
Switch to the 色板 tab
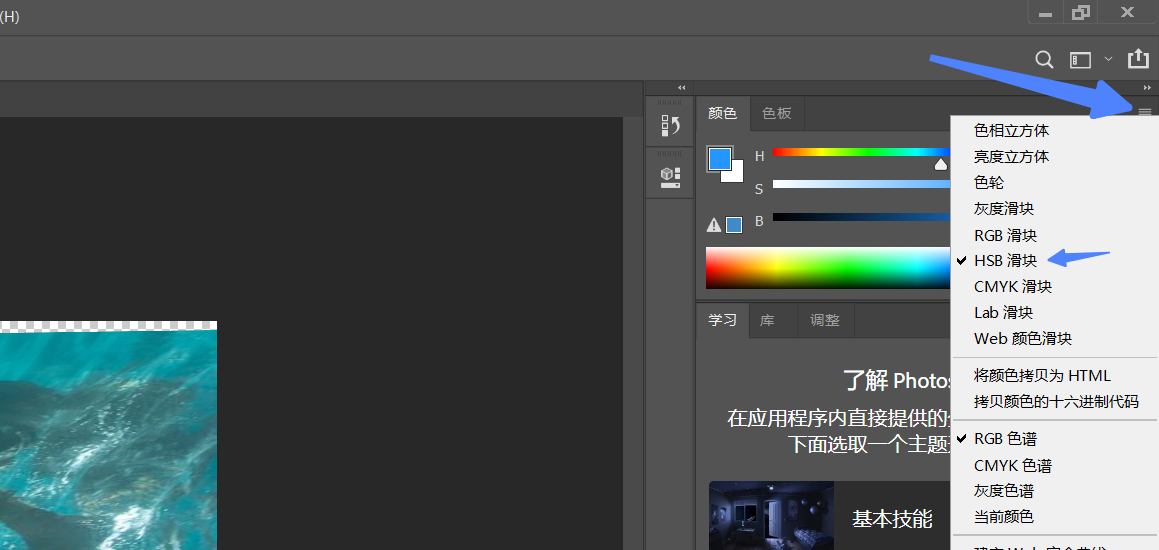[x=777, y=113]
